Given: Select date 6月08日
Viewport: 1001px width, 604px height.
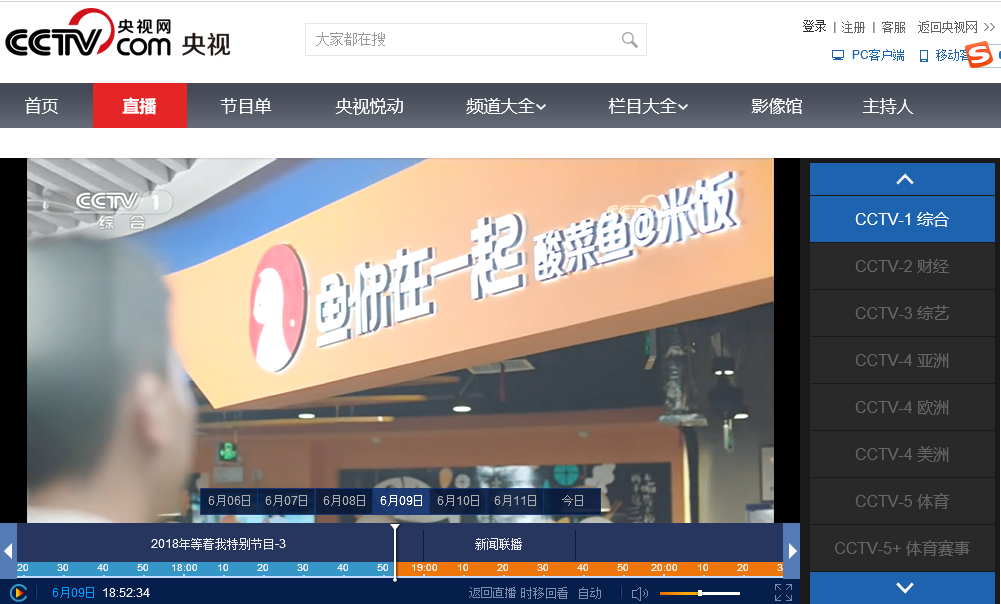Looking at the screenshot, I should pyautogui.click(x=344, y=501).
